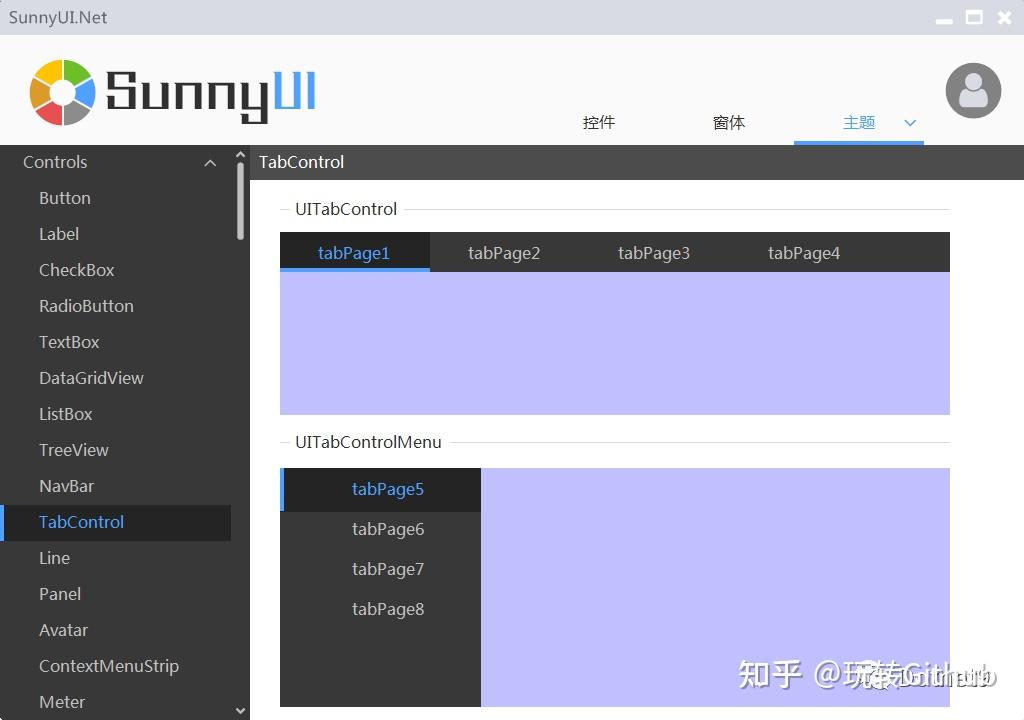Switch to tabPage4
Screen dimensions: 1024x720
pyautogui.click(x=804, y=252)
